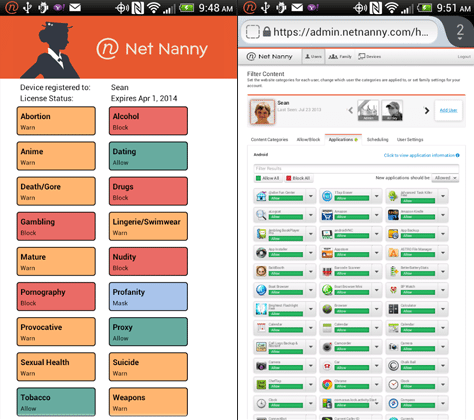The width and height of the screenshot is (474, 420).
Task: Expand dropdown arrow for Calculator app
Action: point(443,309)
